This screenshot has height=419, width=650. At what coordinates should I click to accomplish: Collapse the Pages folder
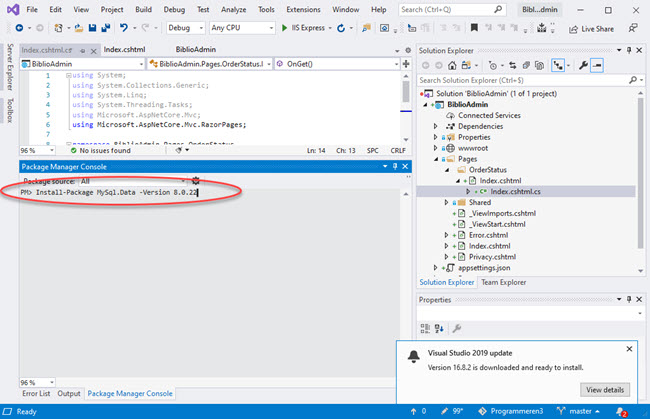[x=436, y=159]
